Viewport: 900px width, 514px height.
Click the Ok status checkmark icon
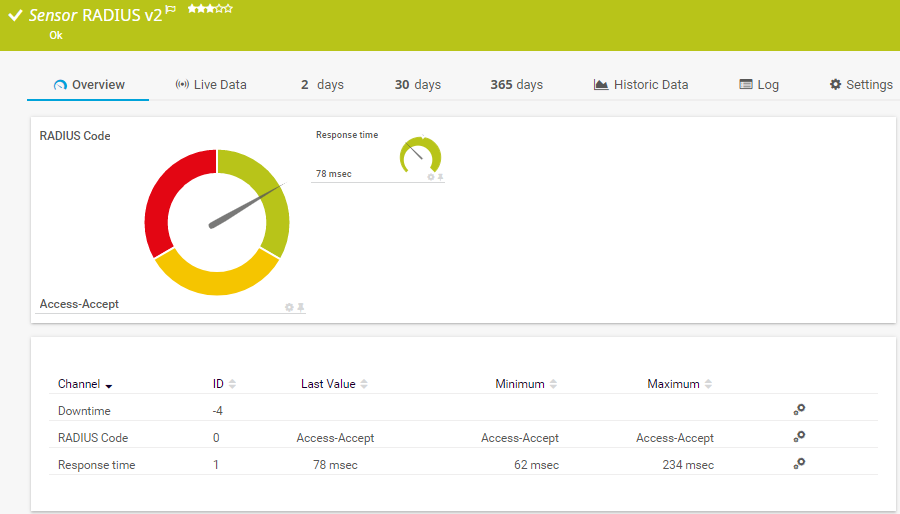coord(15,16)
